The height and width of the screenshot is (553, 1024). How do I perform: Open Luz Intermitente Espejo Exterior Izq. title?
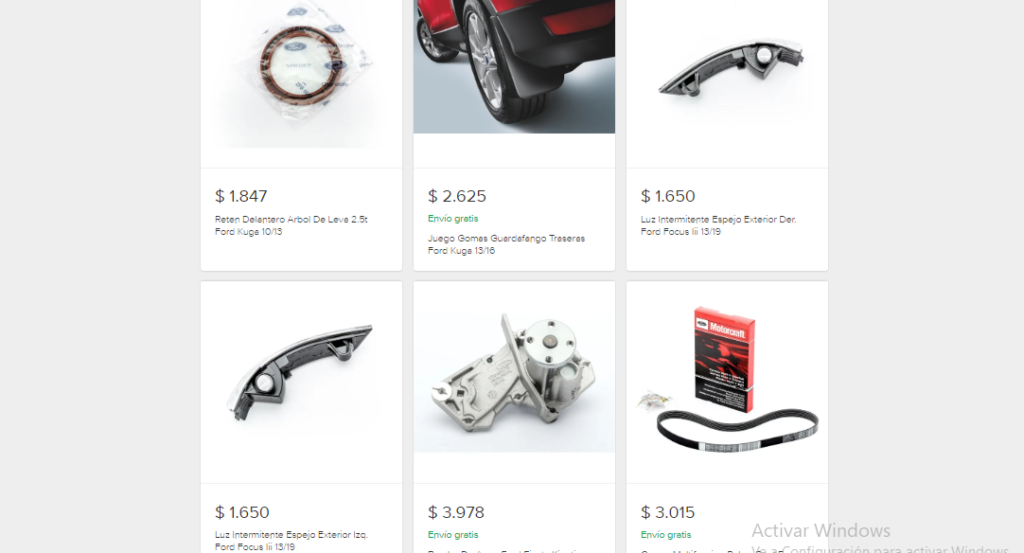pos(291,541)
